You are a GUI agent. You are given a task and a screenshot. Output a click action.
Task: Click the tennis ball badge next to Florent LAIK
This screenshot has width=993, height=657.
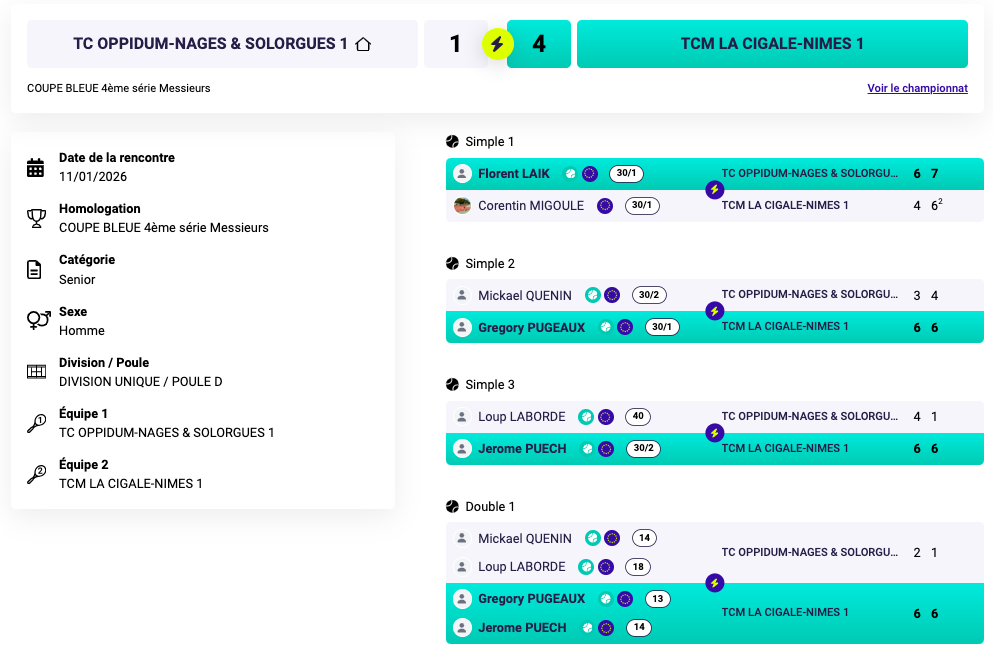click(x=570, y=174)
